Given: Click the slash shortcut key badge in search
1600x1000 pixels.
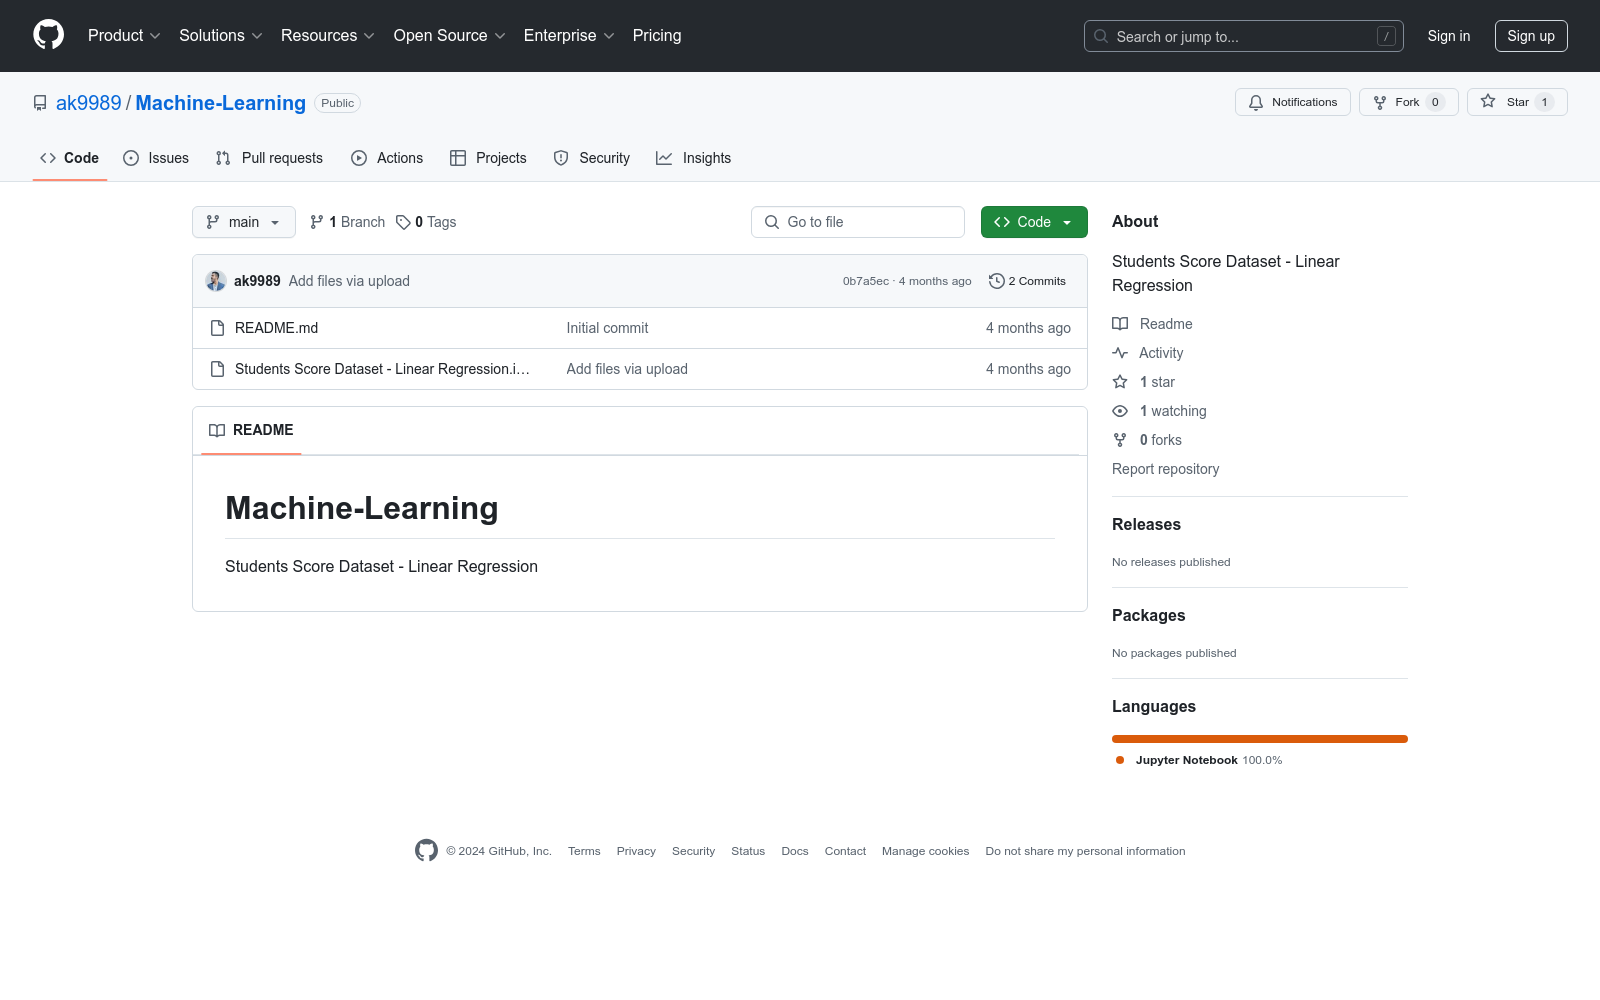Looking at the screenshot, I should [1386, 36].
